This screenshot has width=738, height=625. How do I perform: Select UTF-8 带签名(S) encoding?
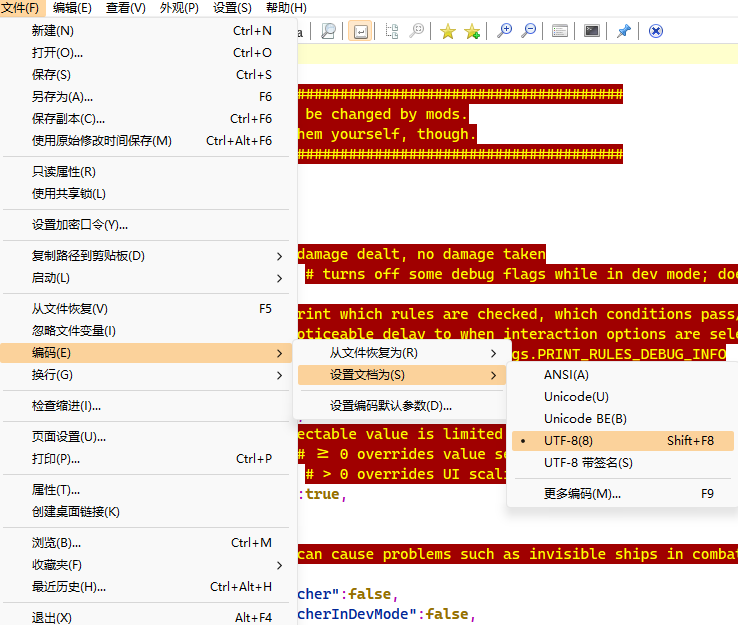click(x=623, y=463)
